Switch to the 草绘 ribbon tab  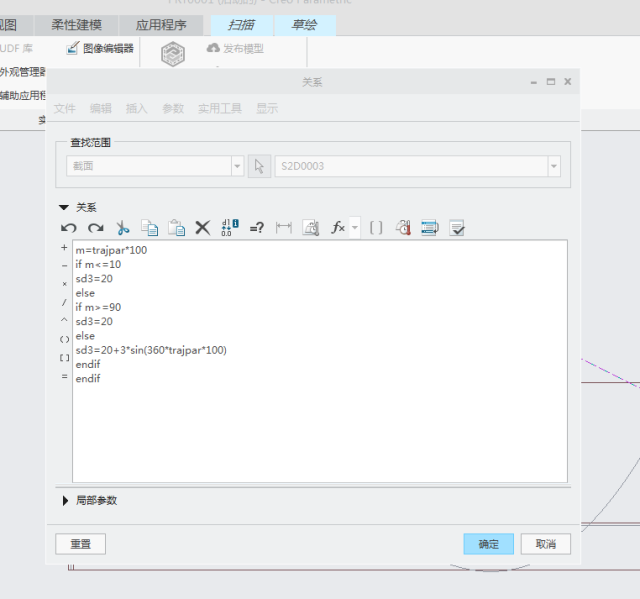pos(305,25)
